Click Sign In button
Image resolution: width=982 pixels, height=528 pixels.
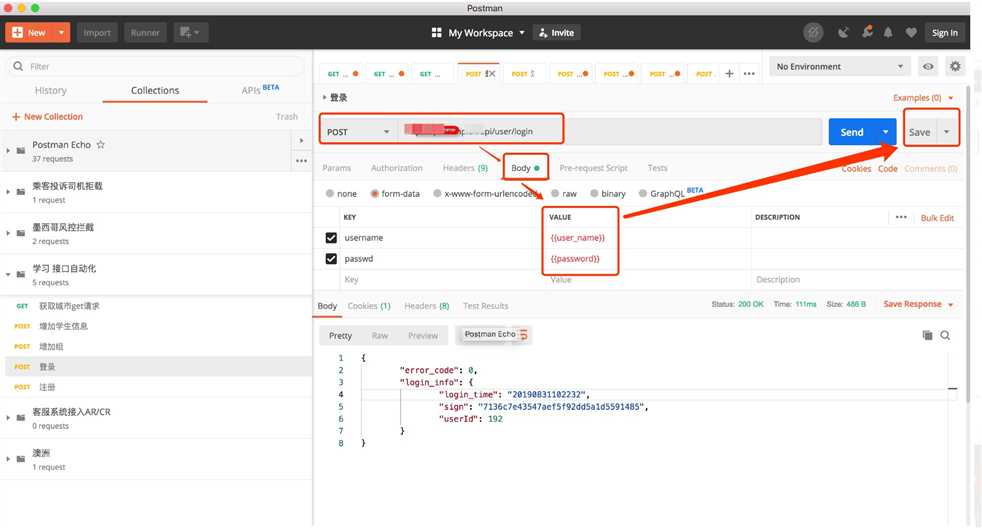click(x=944, y=33)
